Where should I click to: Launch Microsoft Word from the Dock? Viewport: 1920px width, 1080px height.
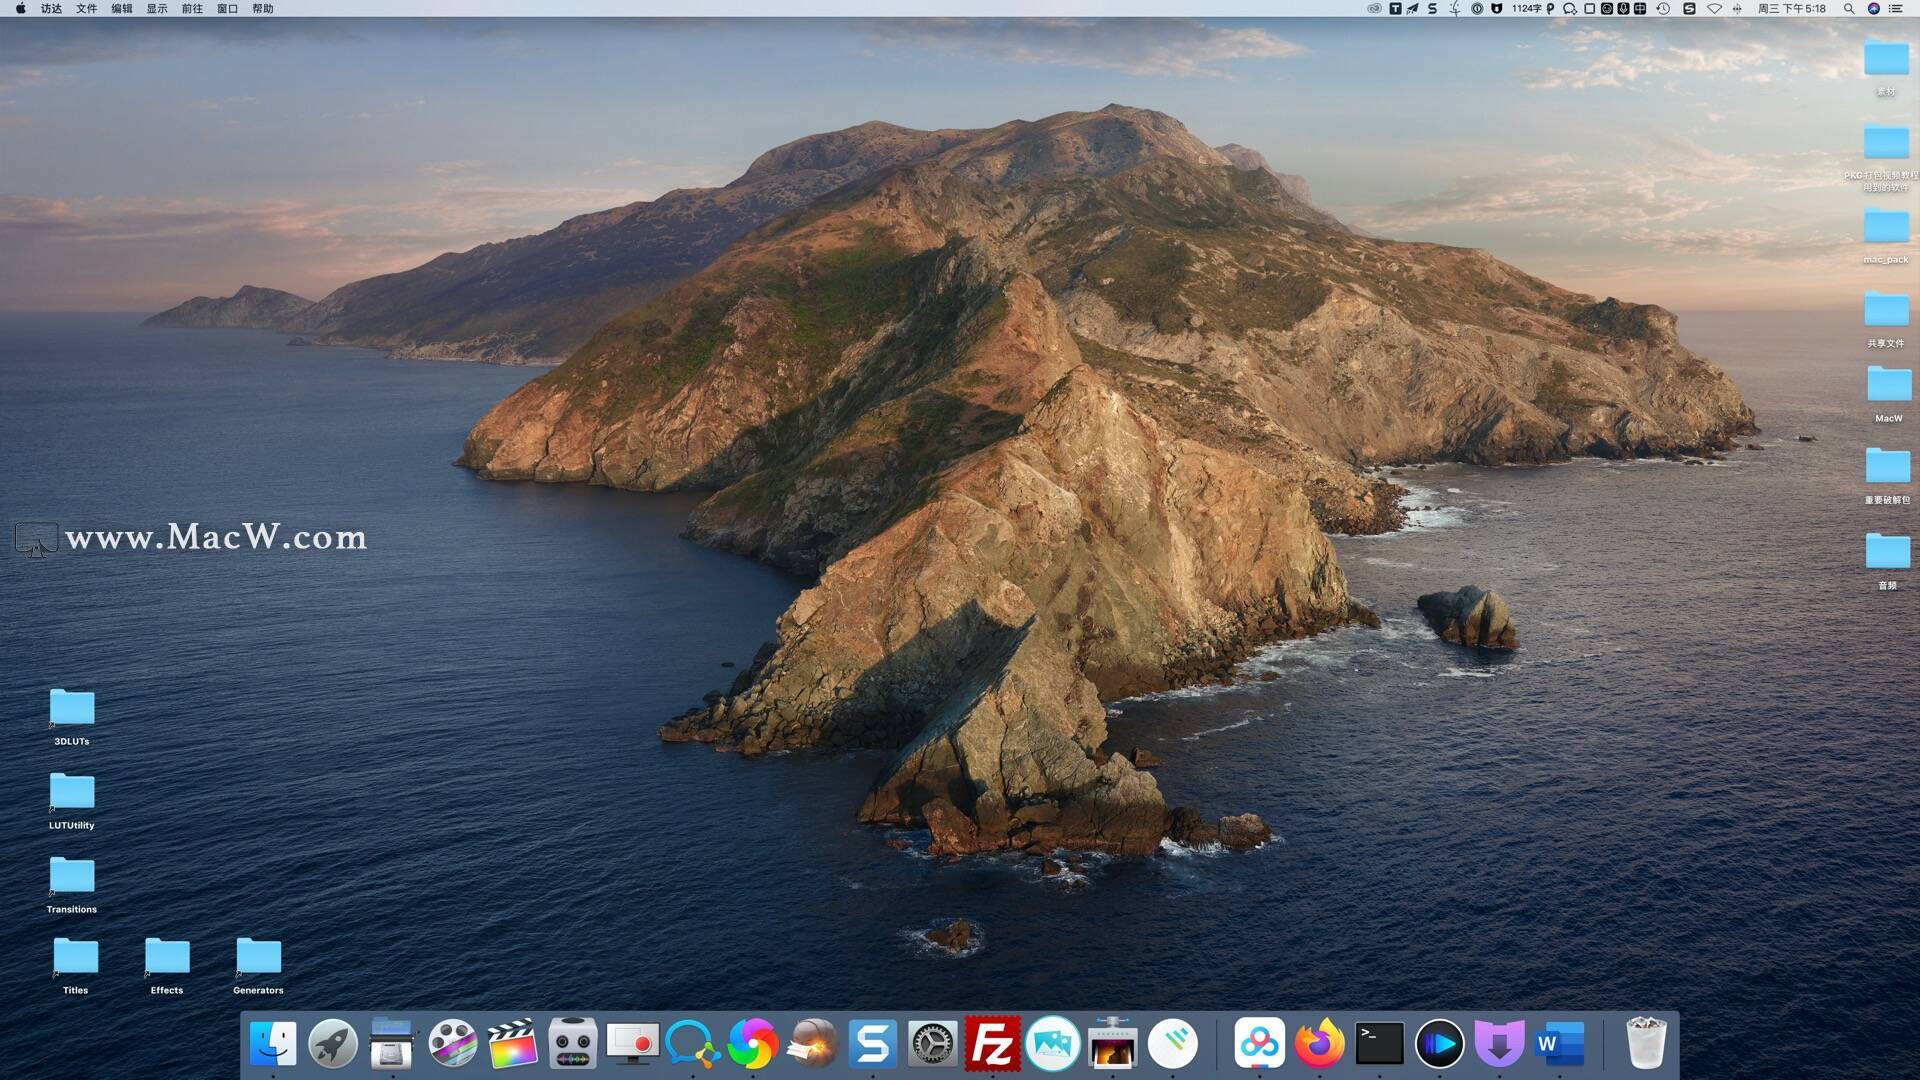click(1559, 1045)
